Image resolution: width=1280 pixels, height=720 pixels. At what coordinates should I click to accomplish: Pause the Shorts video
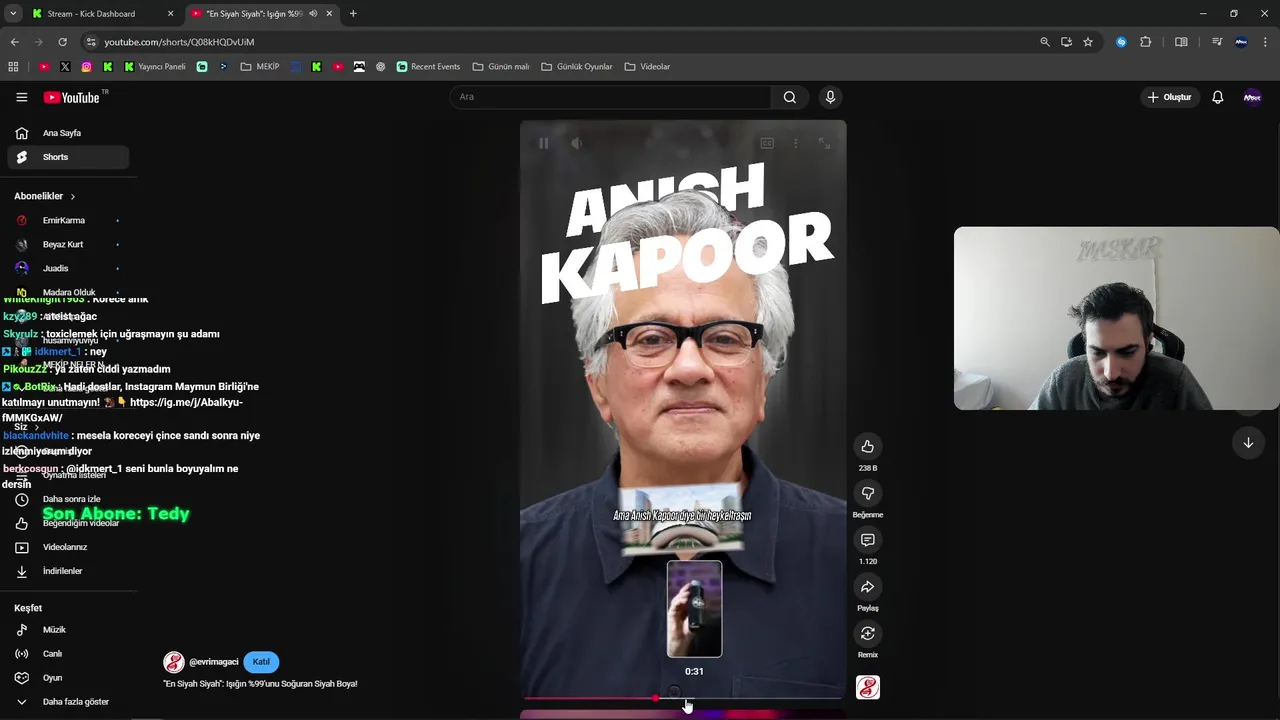click(543, 143)
